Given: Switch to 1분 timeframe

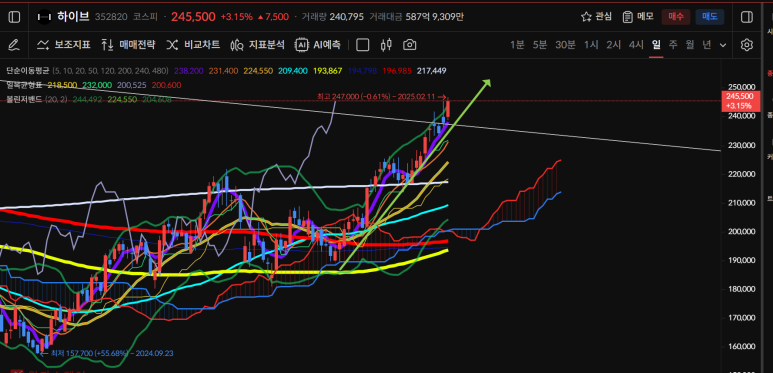Looking at the screenshot, I should [517, 45].
